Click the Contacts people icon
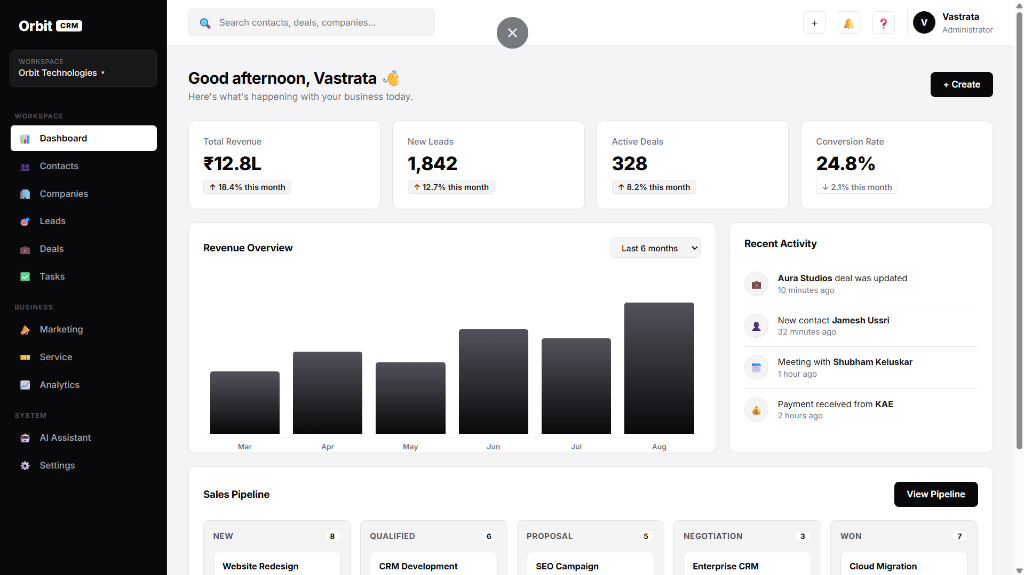 25,167
